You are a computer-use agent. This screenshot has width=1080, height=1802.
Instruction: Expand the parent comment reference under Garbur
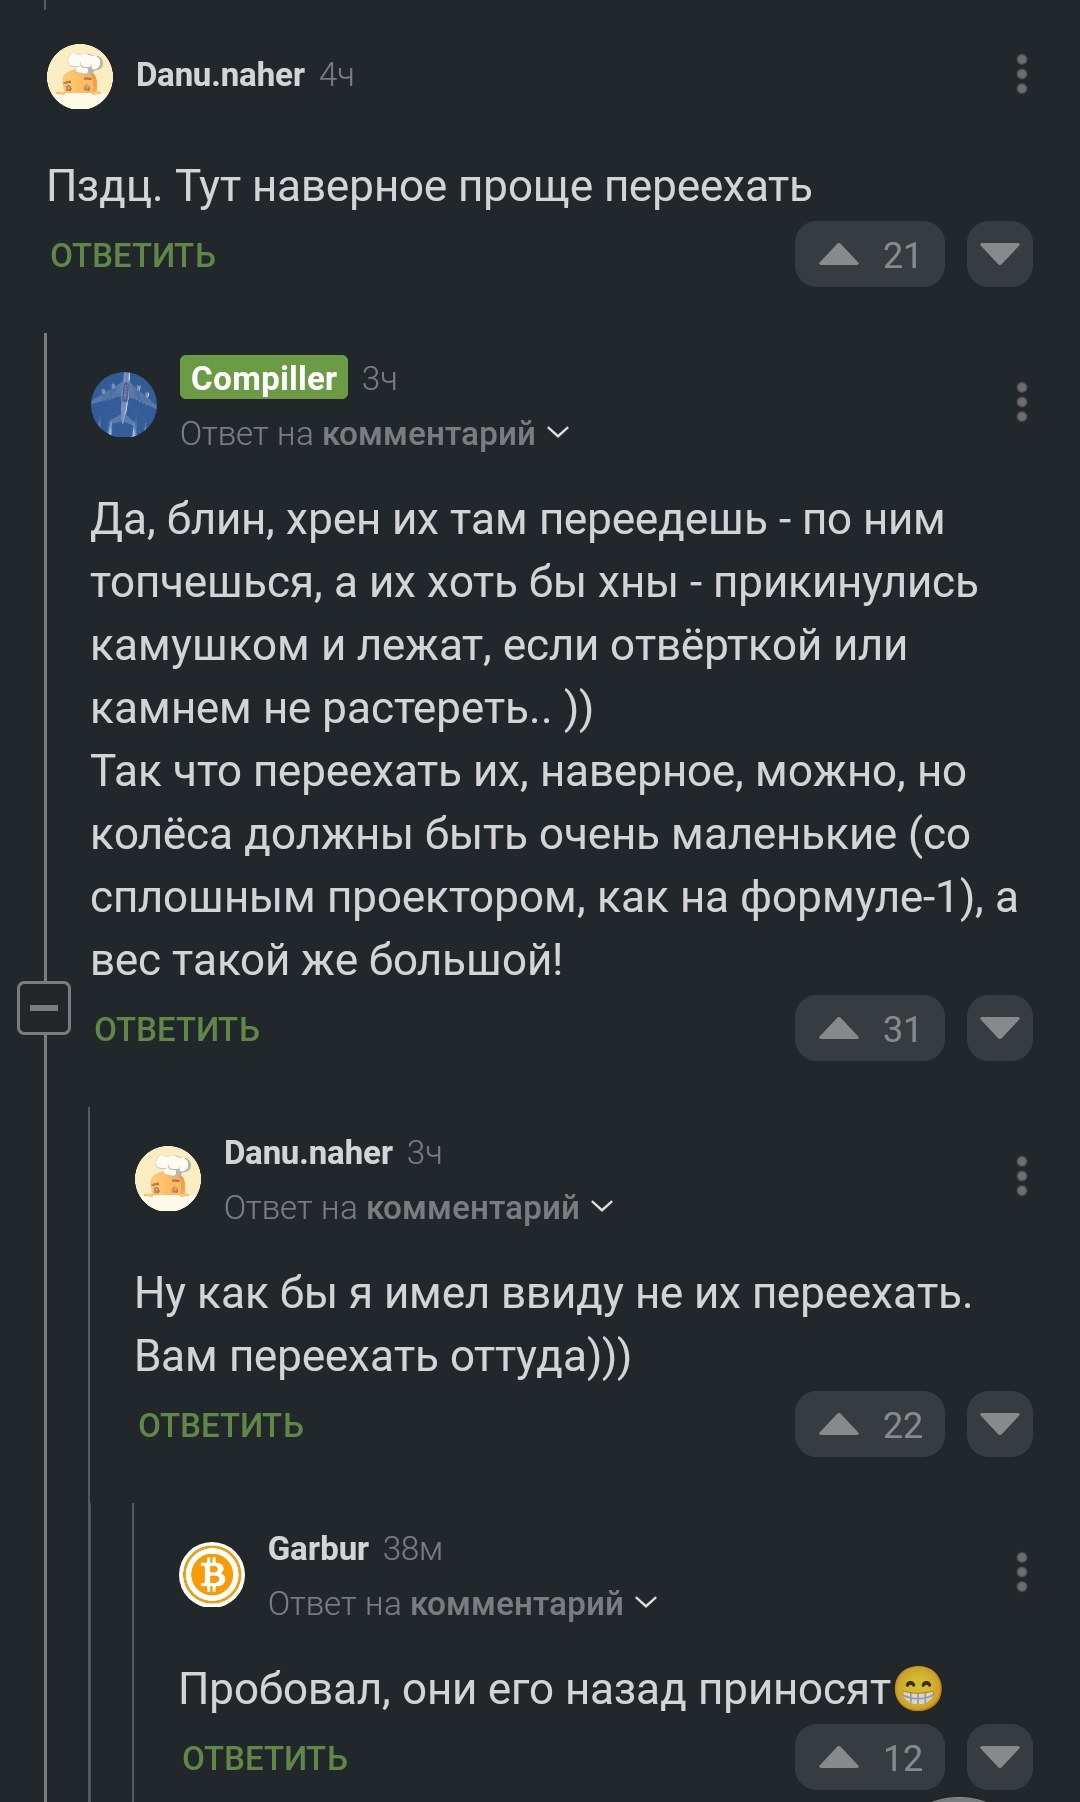pos(463,1604)
